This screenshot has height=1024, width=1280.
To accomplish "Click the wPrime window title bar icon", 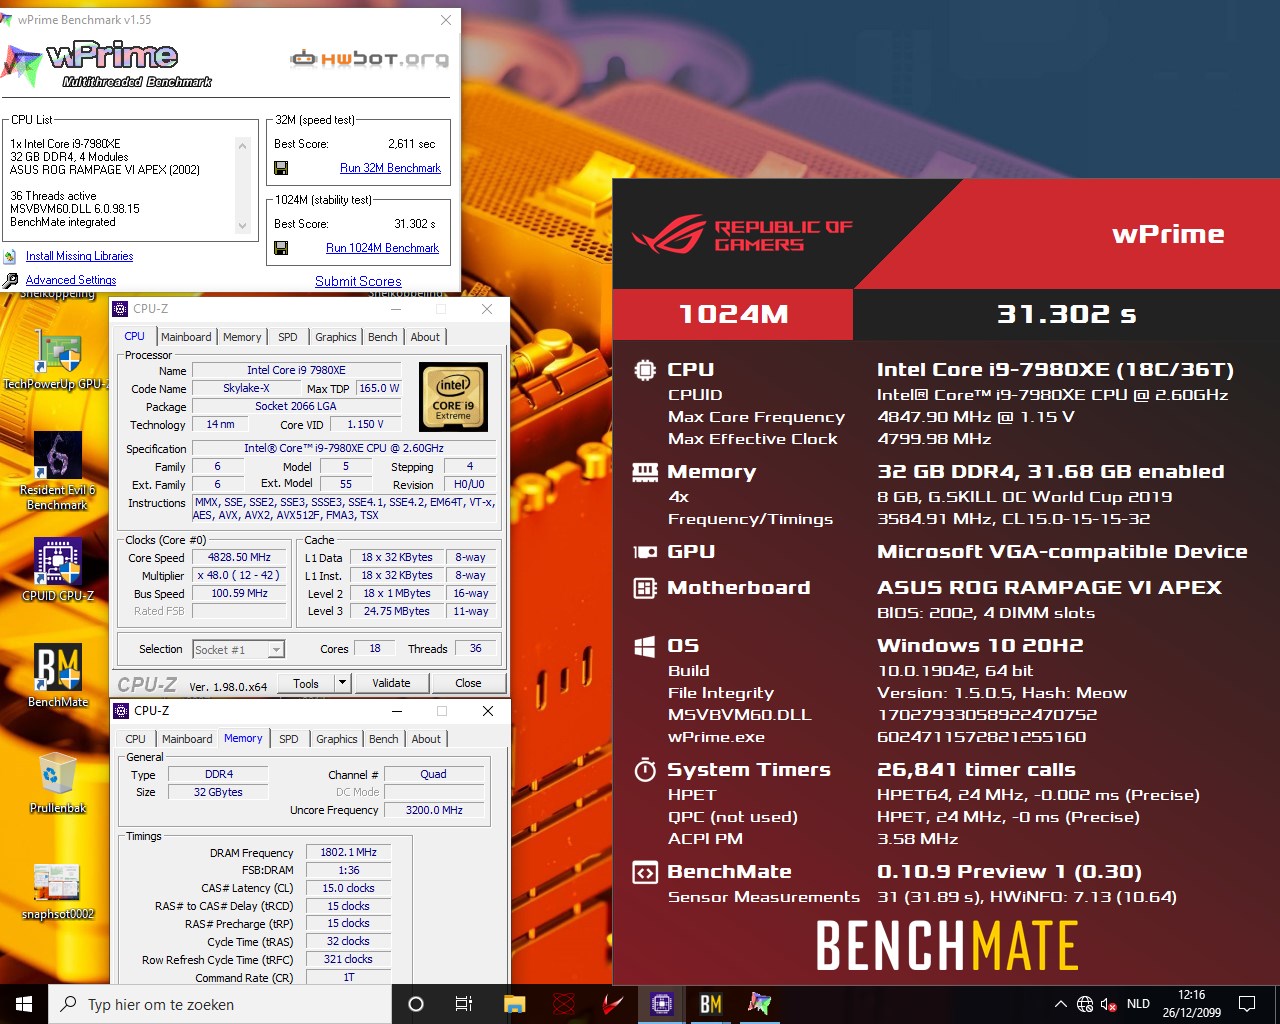I will tap(7, 20).
